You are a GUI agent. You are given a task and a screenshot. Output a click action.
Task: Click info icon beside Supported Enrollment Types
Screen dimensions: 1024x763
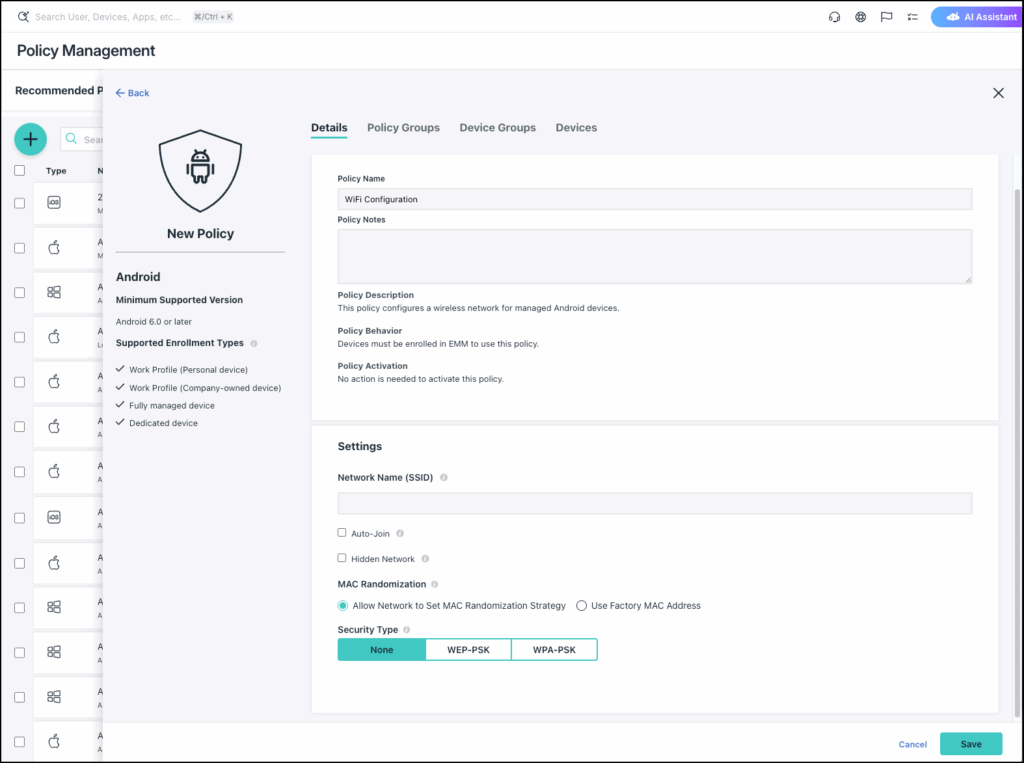click(x=253, y=343)
